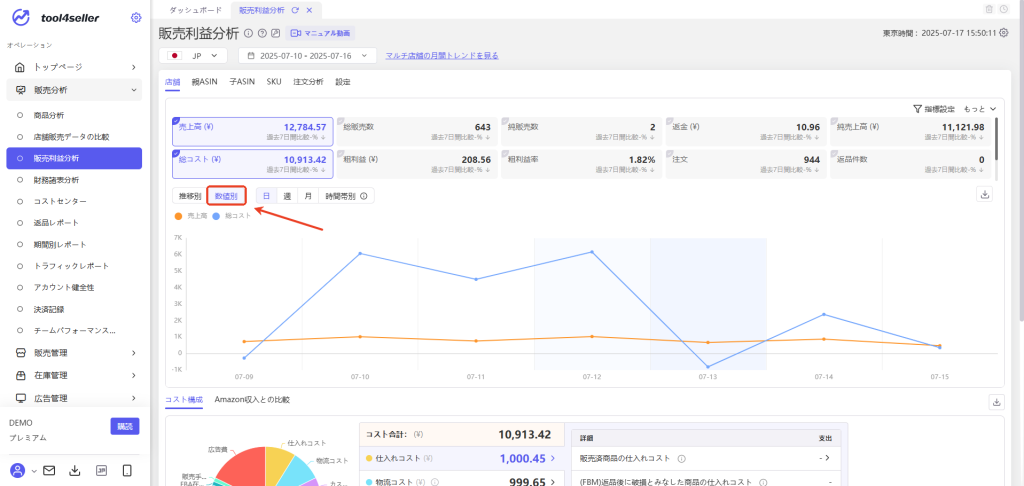The width and height of the screenshot is (1024, 486).
Task: Expand the 在庫管理 sidebar section
Action: (x=133, y=376)
